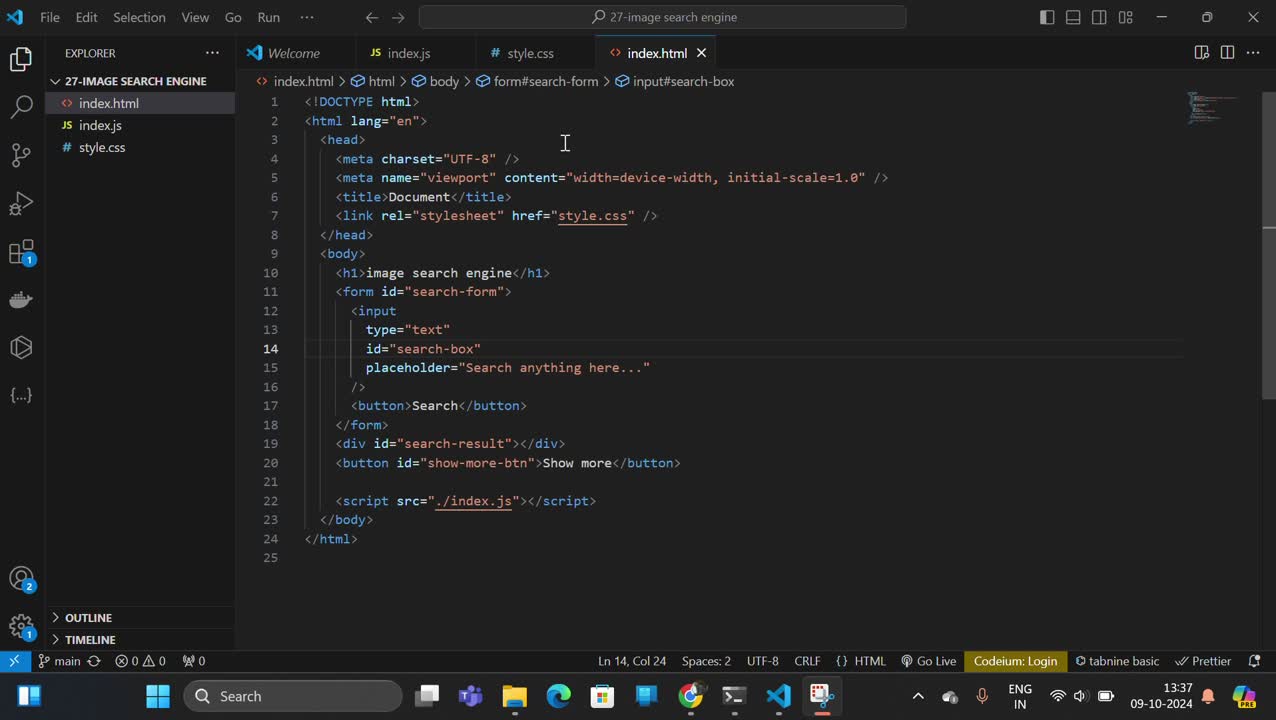
Task: Open File Explorer from taskbar
Action: 514,696
